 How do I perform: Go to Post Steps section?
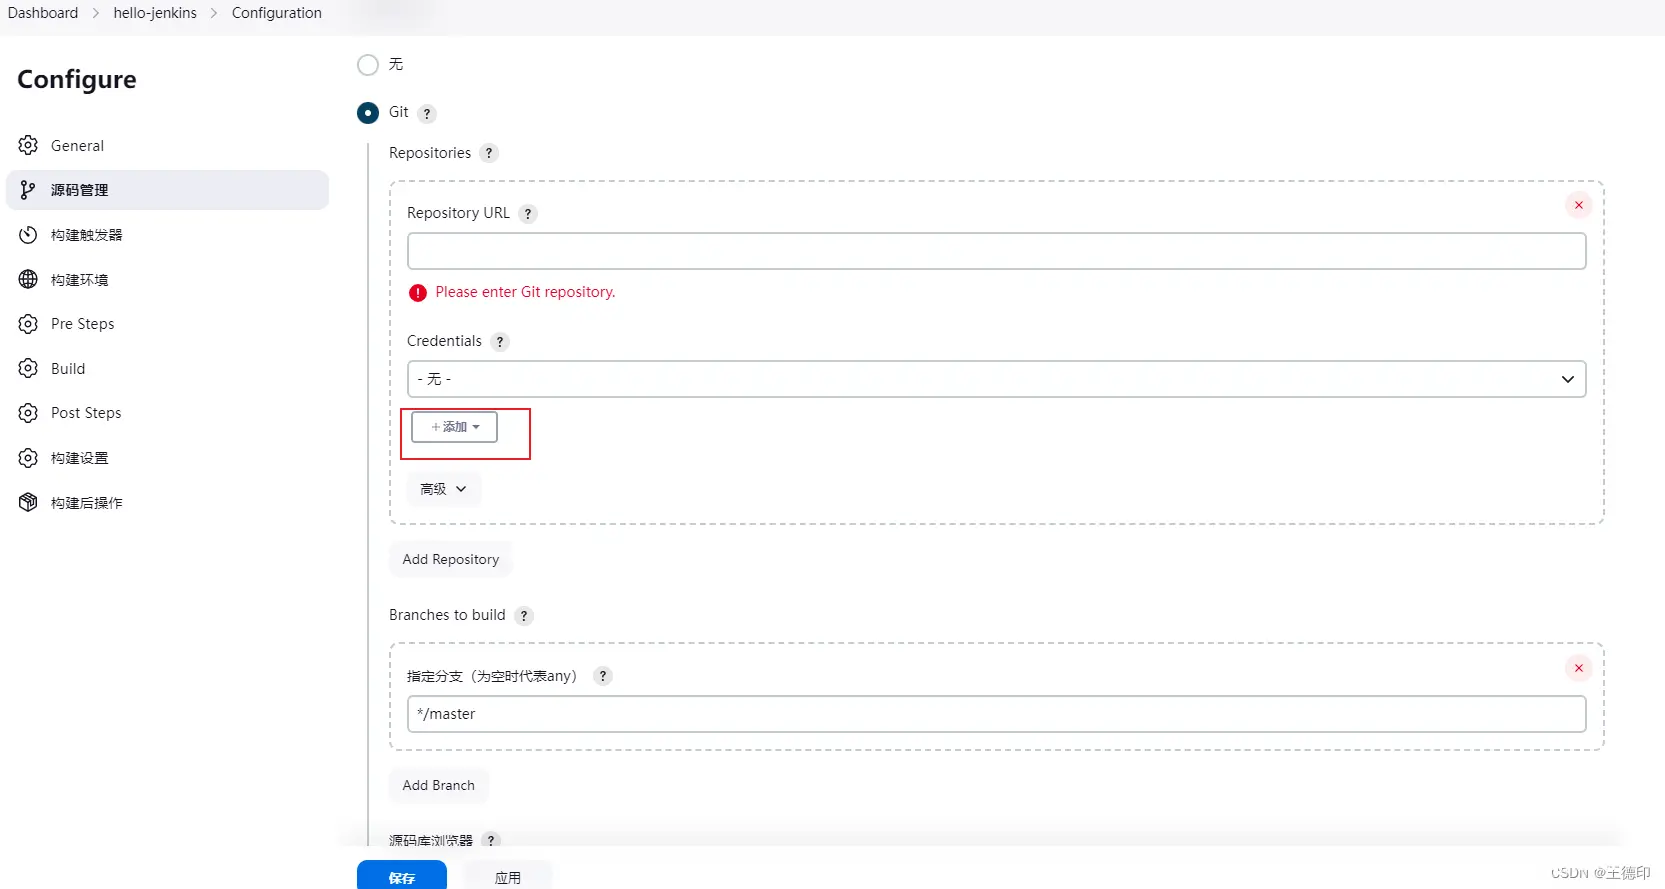tap(167, 413)
